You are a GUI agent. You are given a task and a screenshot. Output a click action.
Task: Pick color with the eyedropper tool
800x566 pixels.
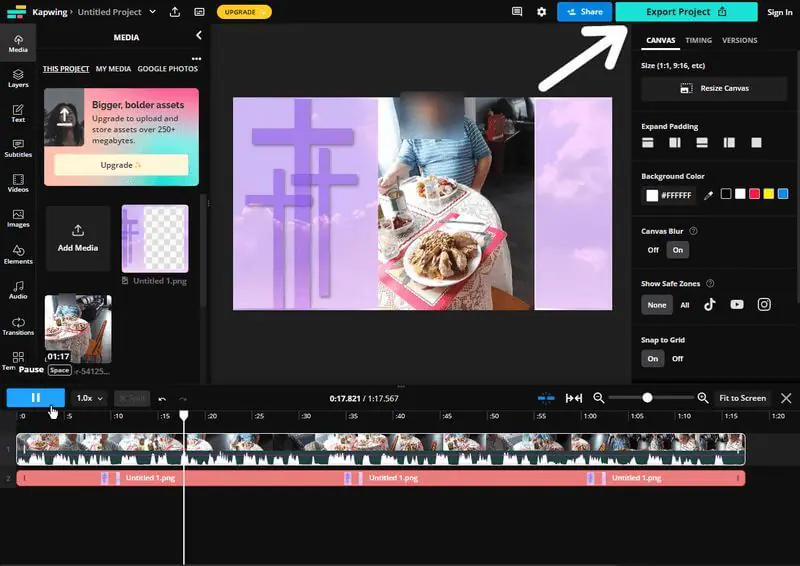(x=708, y=195)
